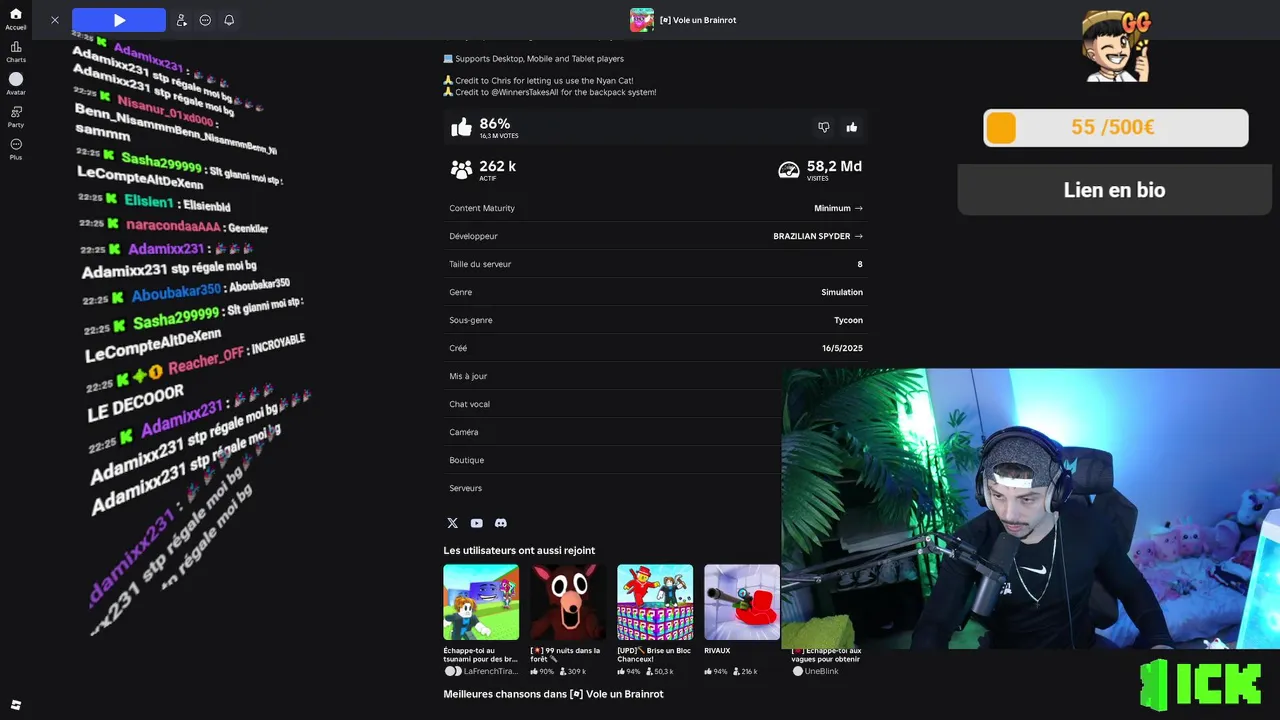Click the notifications bell icon
The width and height of the screenshot is (1280, 720).
pyautogui.click(x=229, y=20)
